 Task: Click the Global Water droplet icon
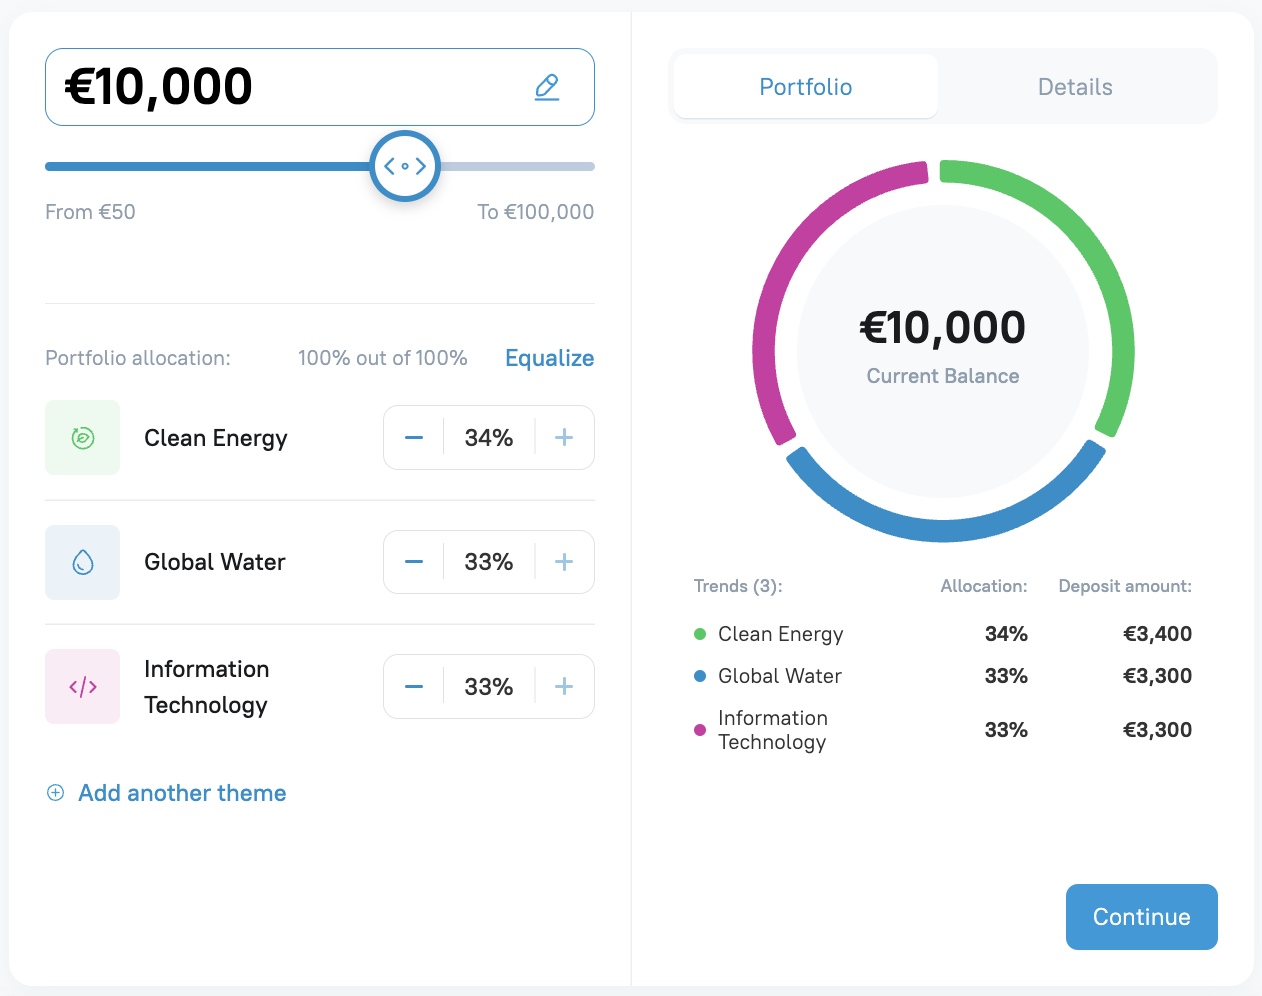(83, 562)
